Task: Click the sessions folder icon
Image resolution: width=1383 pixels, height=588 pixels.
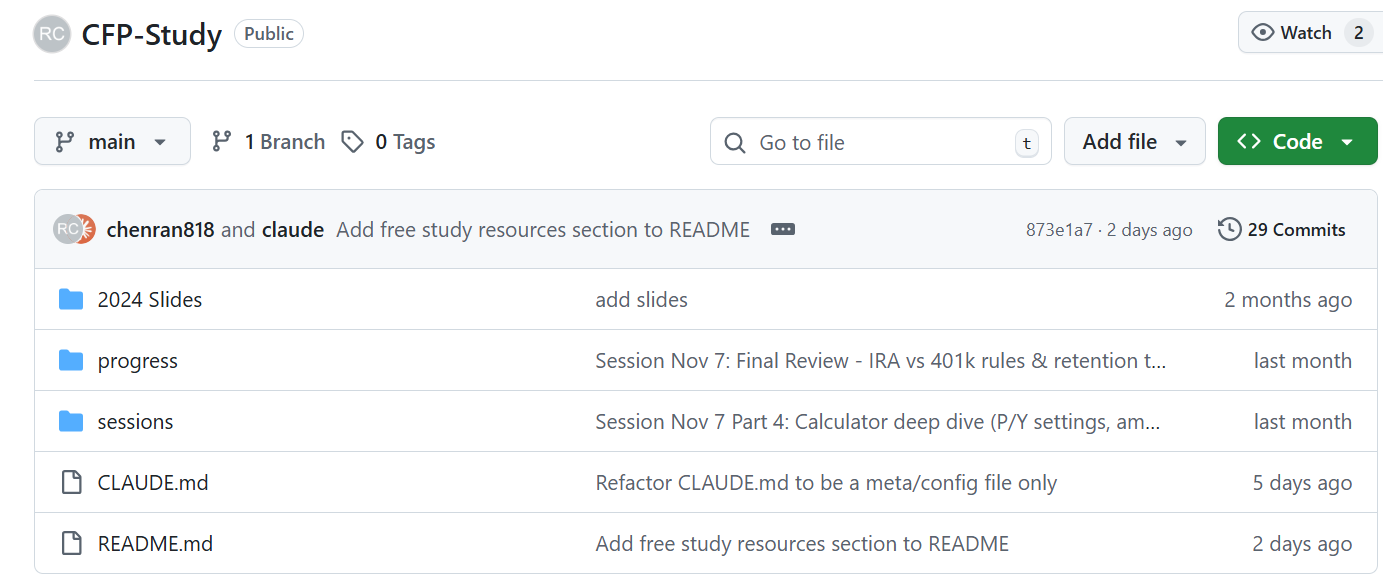Action: pyautogui.click(x=71, y=422)
